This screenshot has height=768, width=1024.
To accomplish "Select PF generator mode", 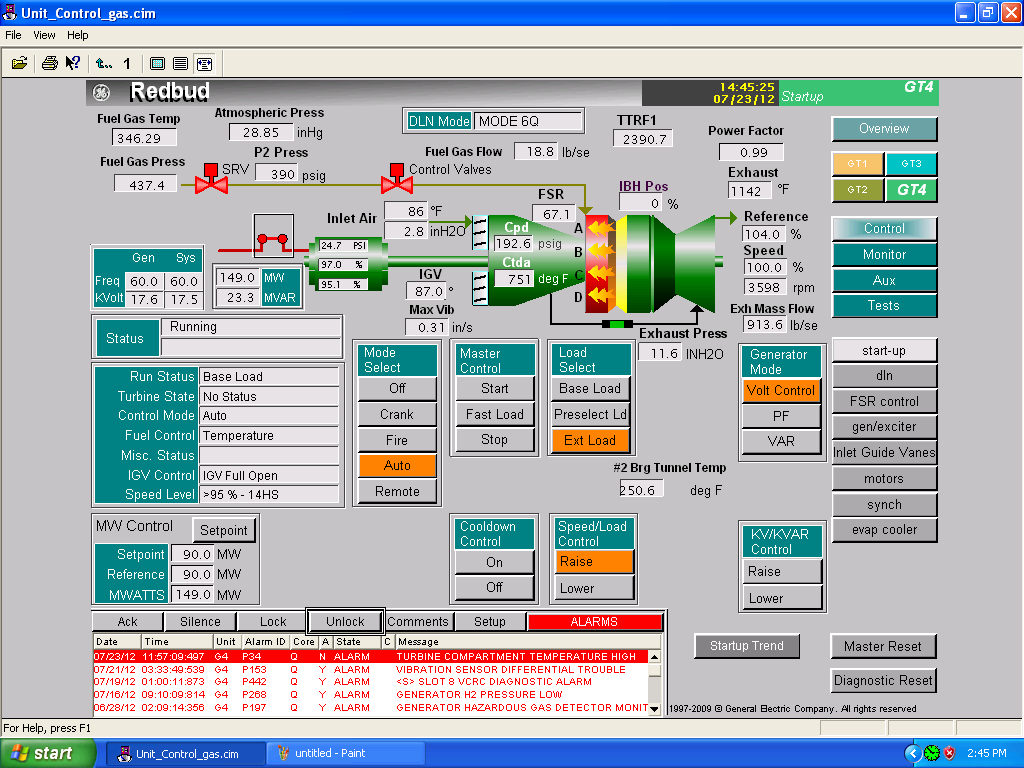I will [781, 415].
